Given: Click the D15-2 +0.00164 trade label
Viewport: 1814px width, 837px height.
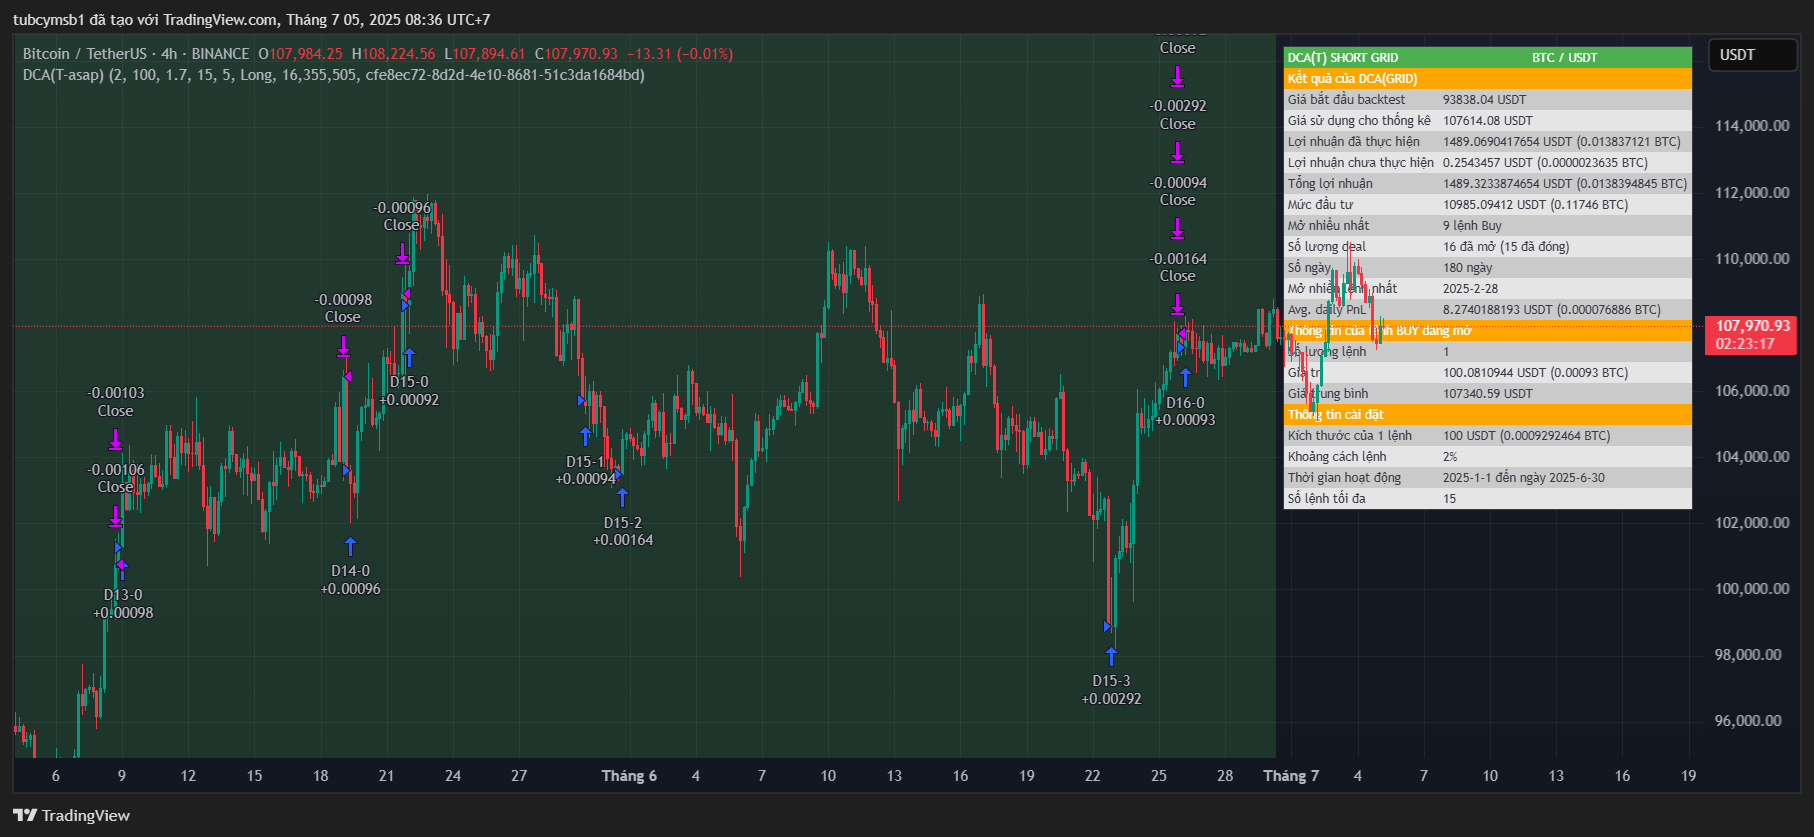Looking at the screenshot, I should (623, 531).
